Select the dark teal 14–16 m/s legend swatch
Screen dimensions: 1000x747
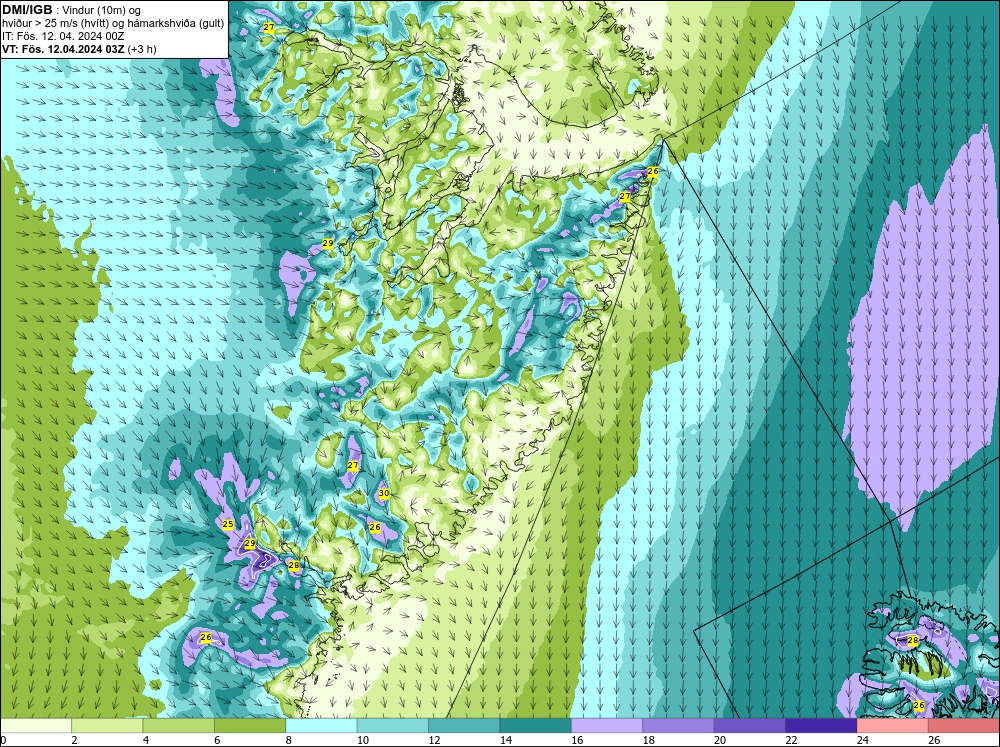536,725
